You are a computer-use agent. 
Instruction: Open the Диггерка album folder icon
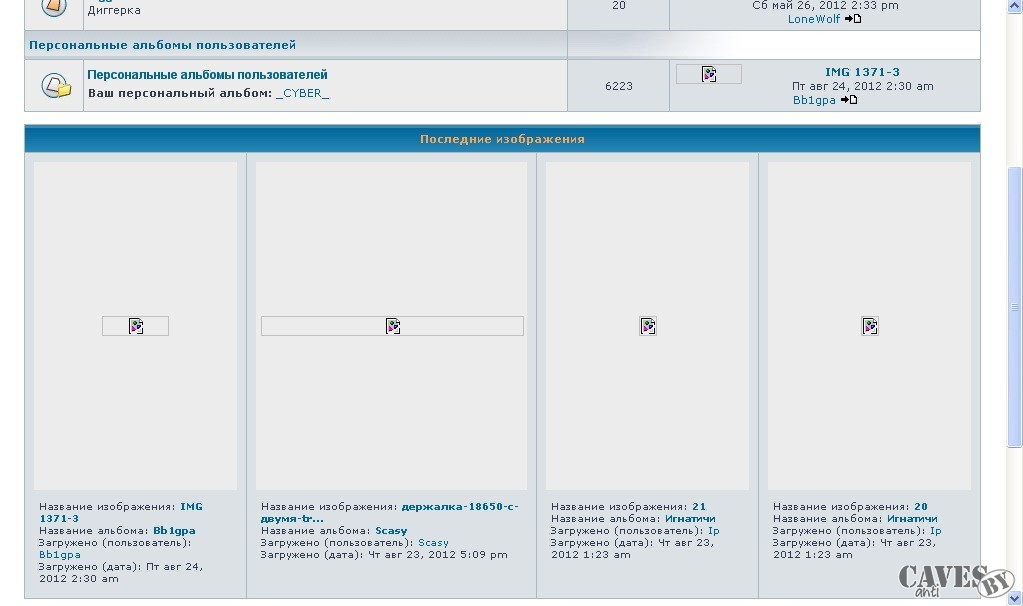pyautogui.click(x=54, y=7)
